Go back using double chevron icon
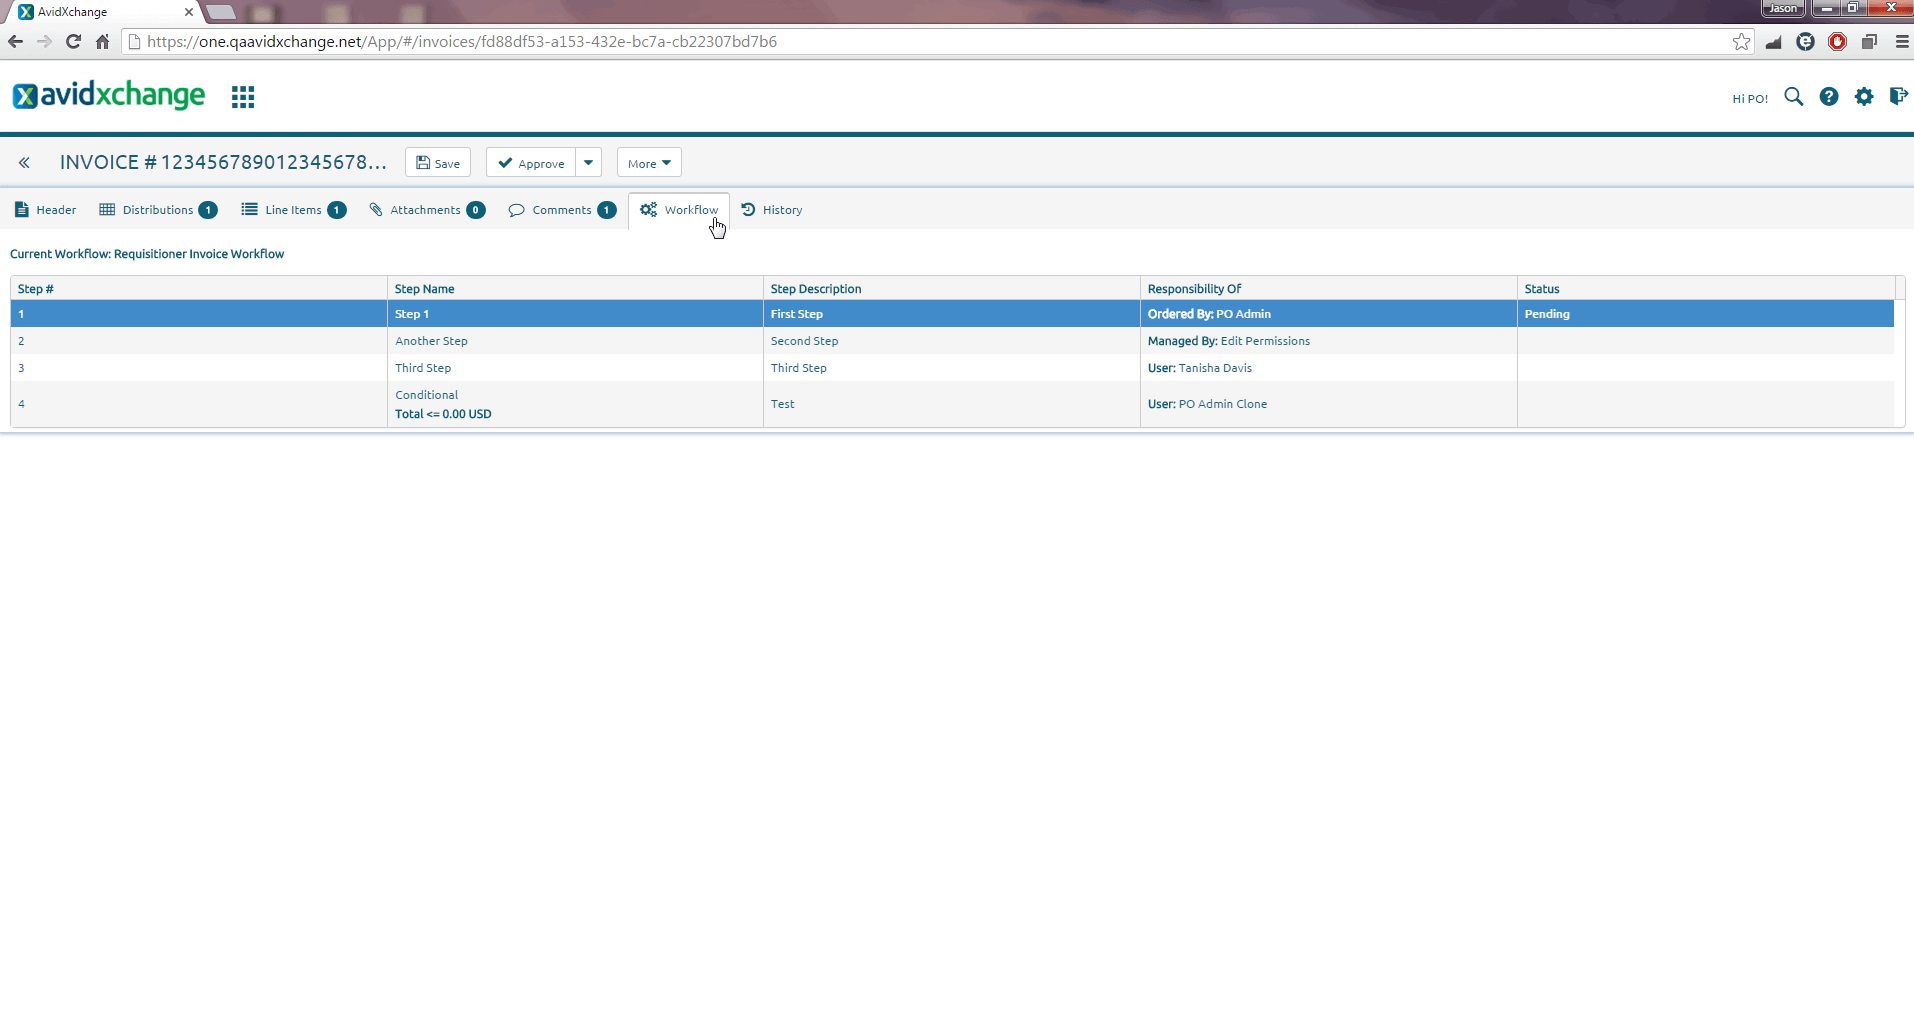 [x=24, y=163]
